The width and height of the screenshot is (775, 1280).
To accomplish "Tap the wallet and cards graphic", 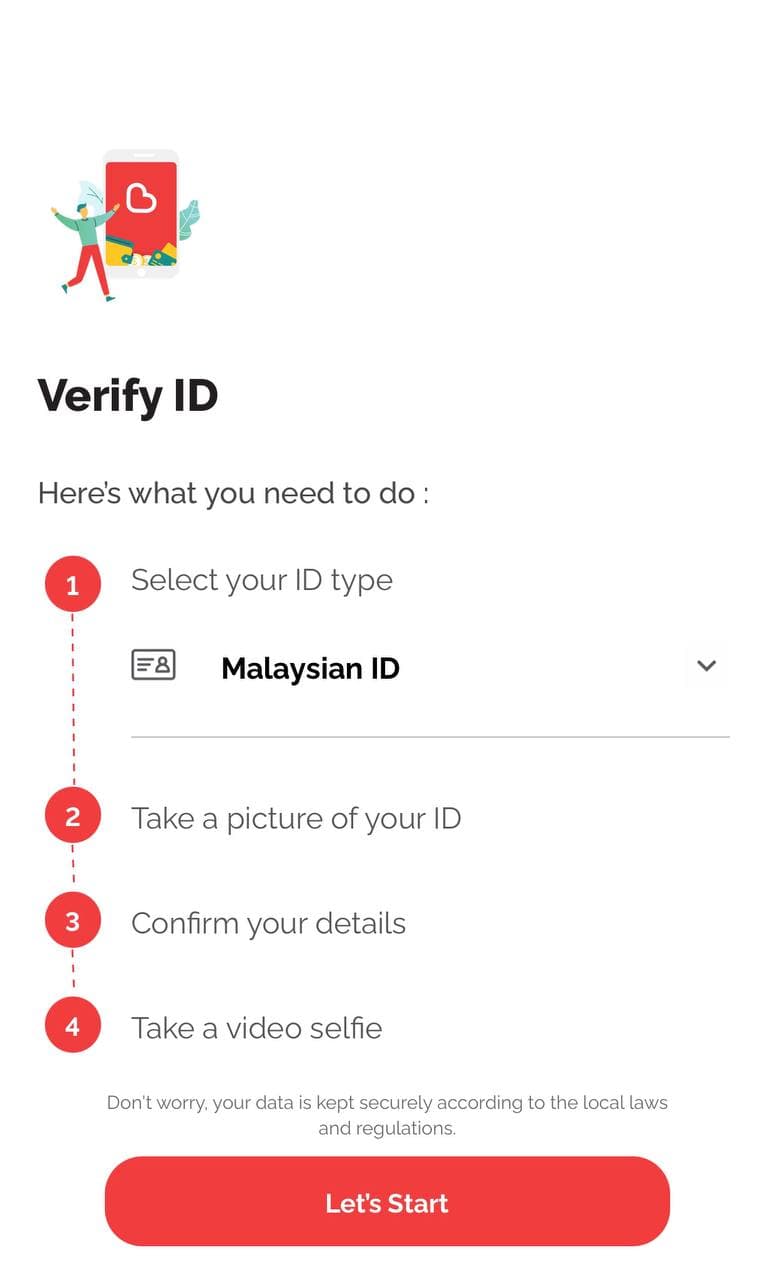I will click(141, 251).
